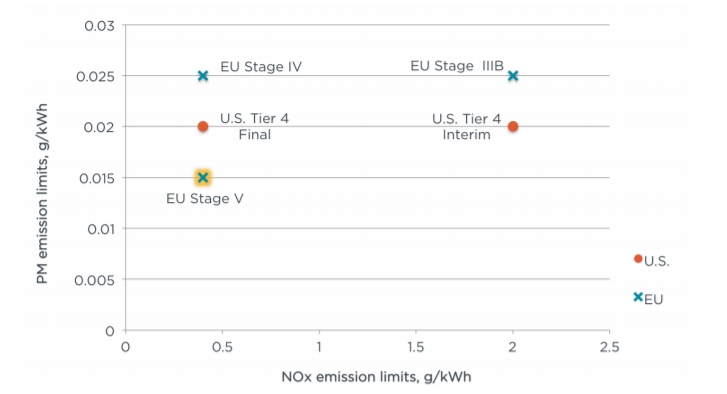Click the U.S. Tier 4 Interim label
Image resolution: width=727 pixels, height=394 pixels.
(x=466, y=127)
